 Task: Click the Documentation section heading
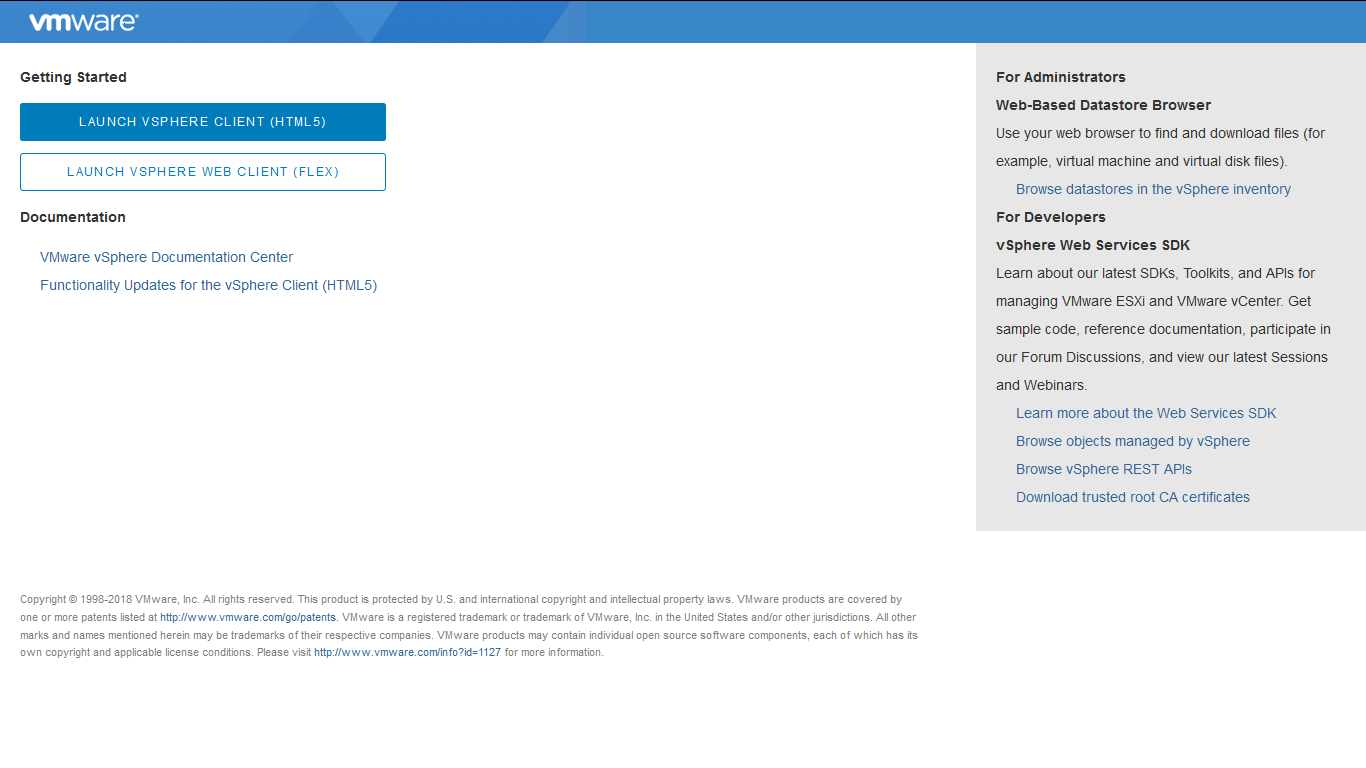click(x=73, y=217)
